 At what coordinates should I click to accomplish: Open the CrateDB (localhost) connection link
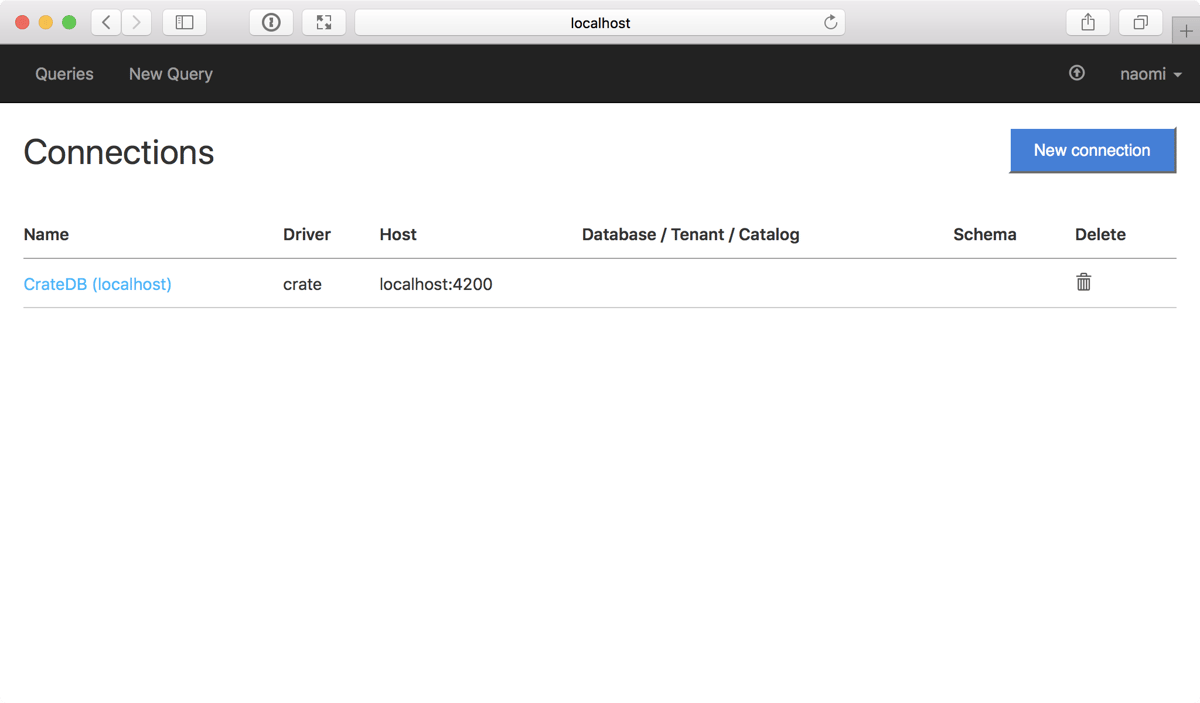[x=97, y=284]
